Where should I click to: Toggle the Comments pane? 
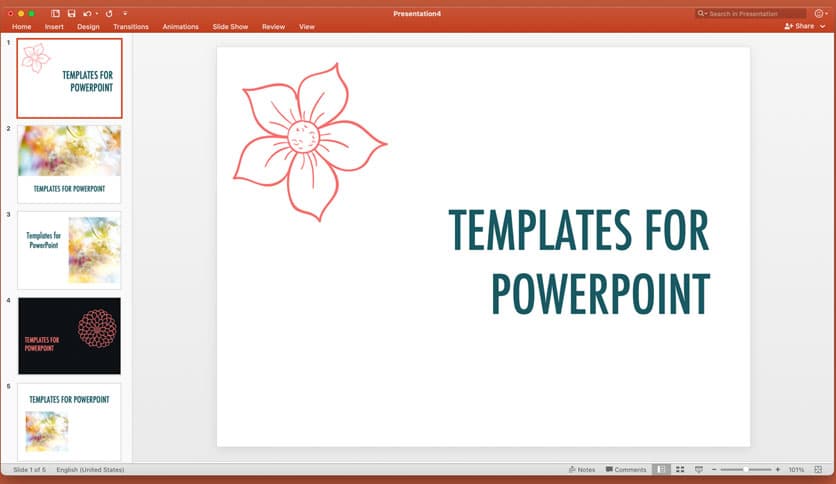tap(626, 470)
